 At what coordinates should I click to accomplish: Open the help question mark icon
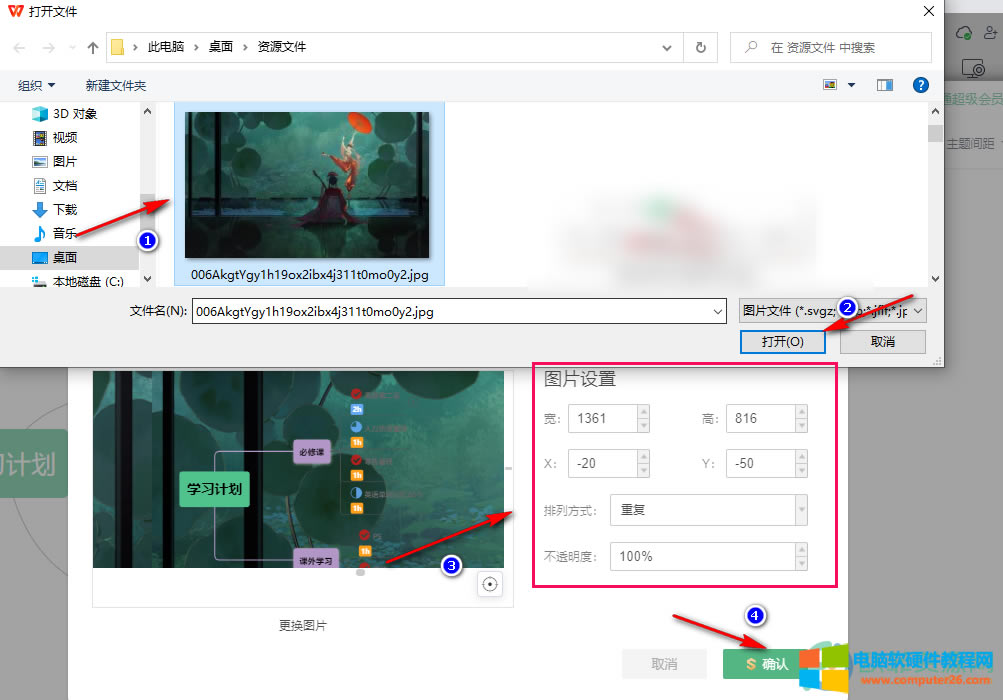click(921, 86)
